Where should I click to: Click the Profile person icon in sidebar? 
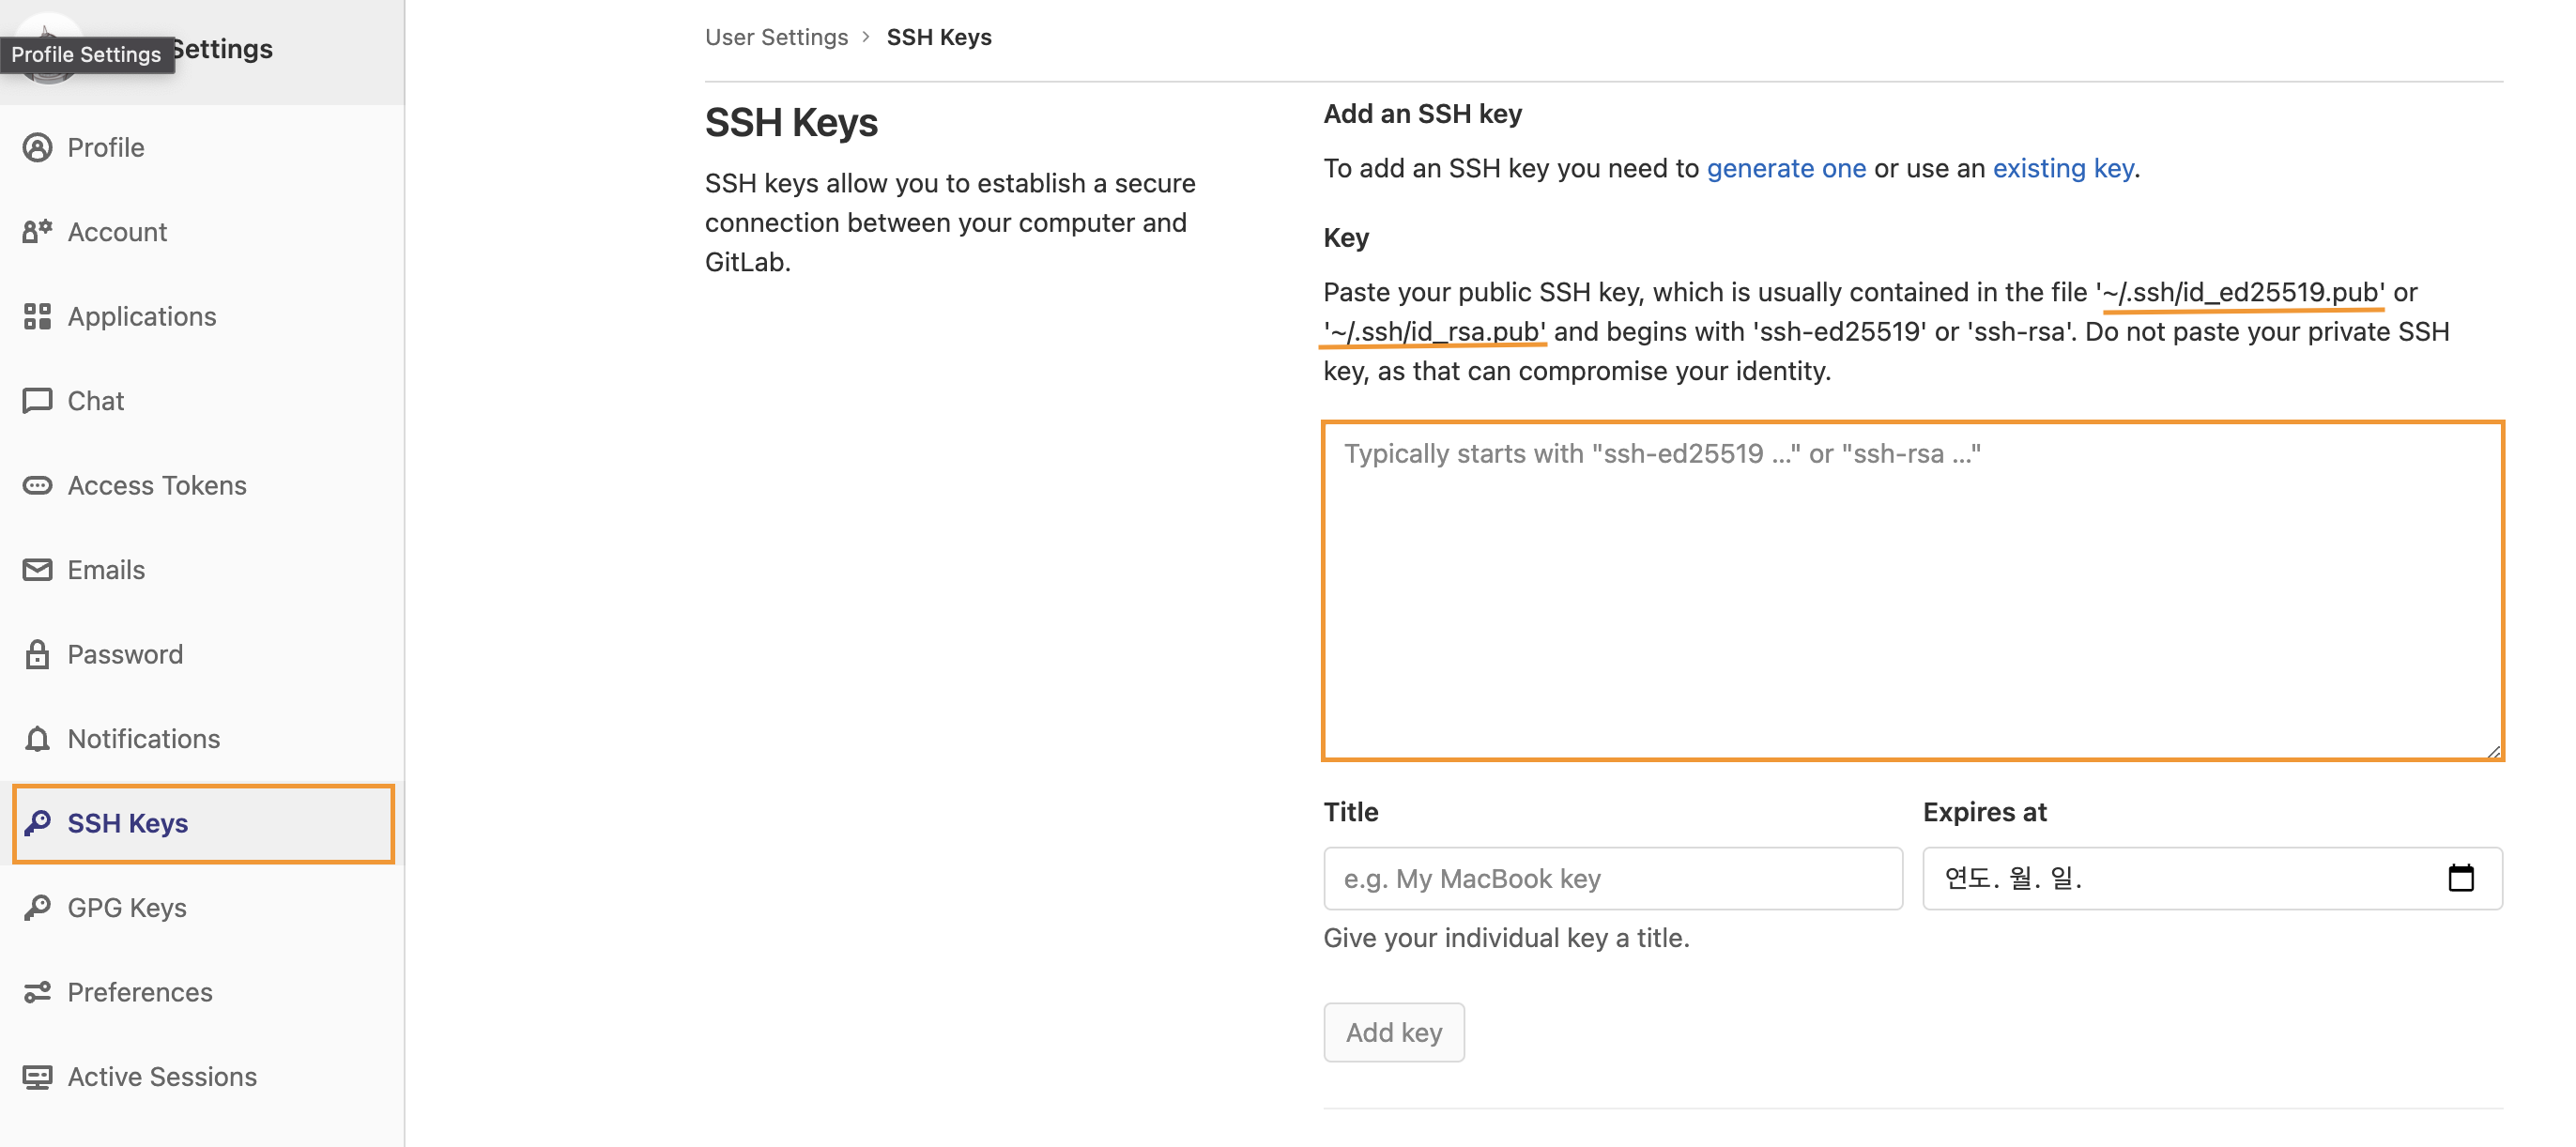click(37, 147)
